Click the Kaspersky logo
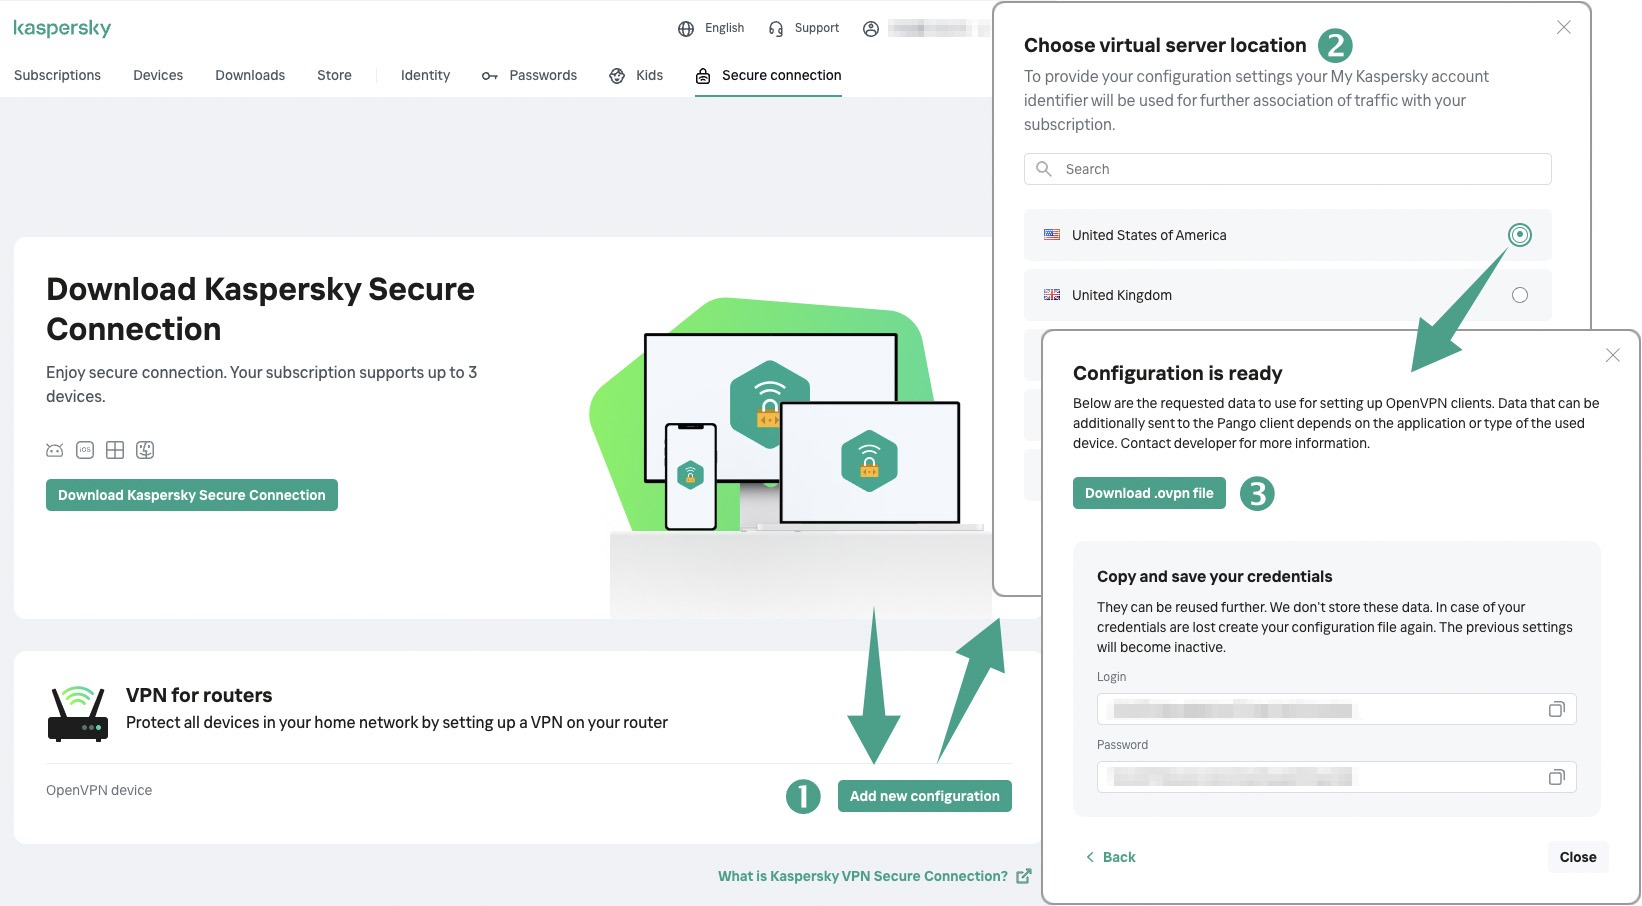The image size is (1642, 906). [62, 28]
